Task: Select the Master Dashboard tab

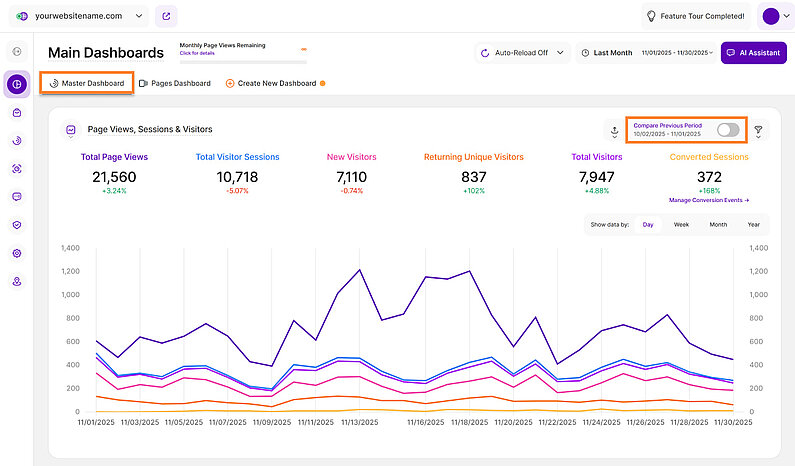Action: pos(87,83)
